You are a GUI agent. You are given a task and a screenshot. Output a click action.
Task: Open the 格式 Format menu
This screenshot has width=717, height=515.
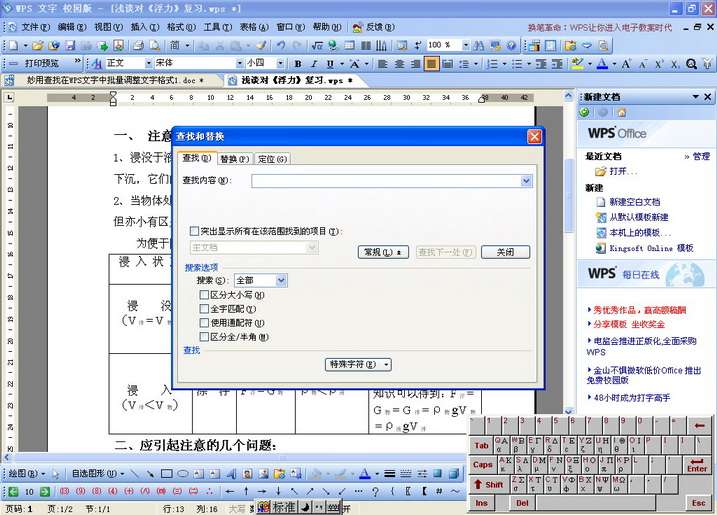[x=181, y=27]
